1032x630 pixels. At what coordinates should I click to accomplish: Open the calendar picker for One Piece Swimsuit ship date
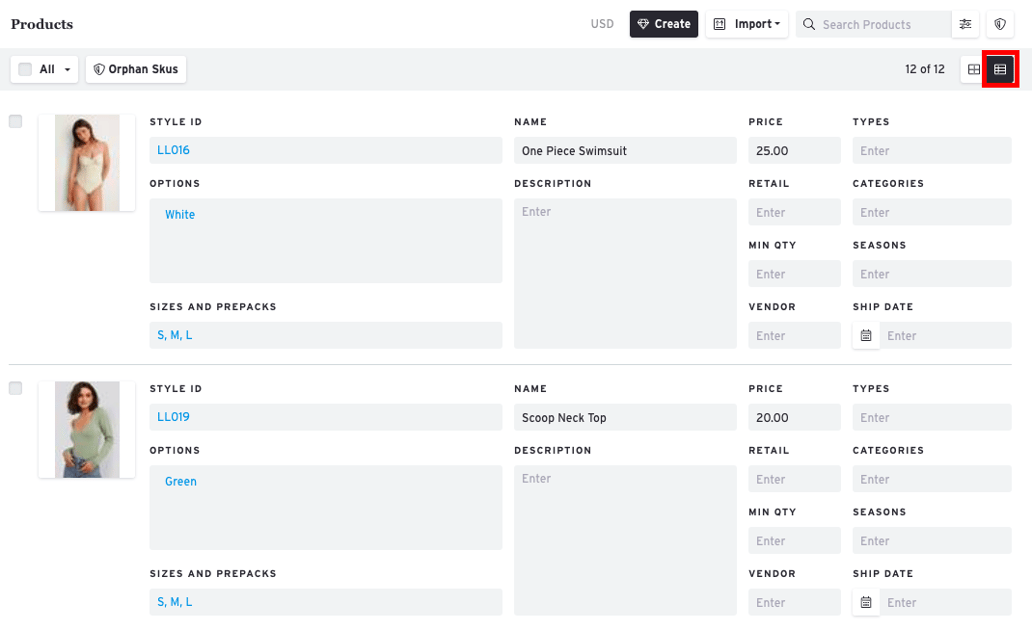click(866, 335)
